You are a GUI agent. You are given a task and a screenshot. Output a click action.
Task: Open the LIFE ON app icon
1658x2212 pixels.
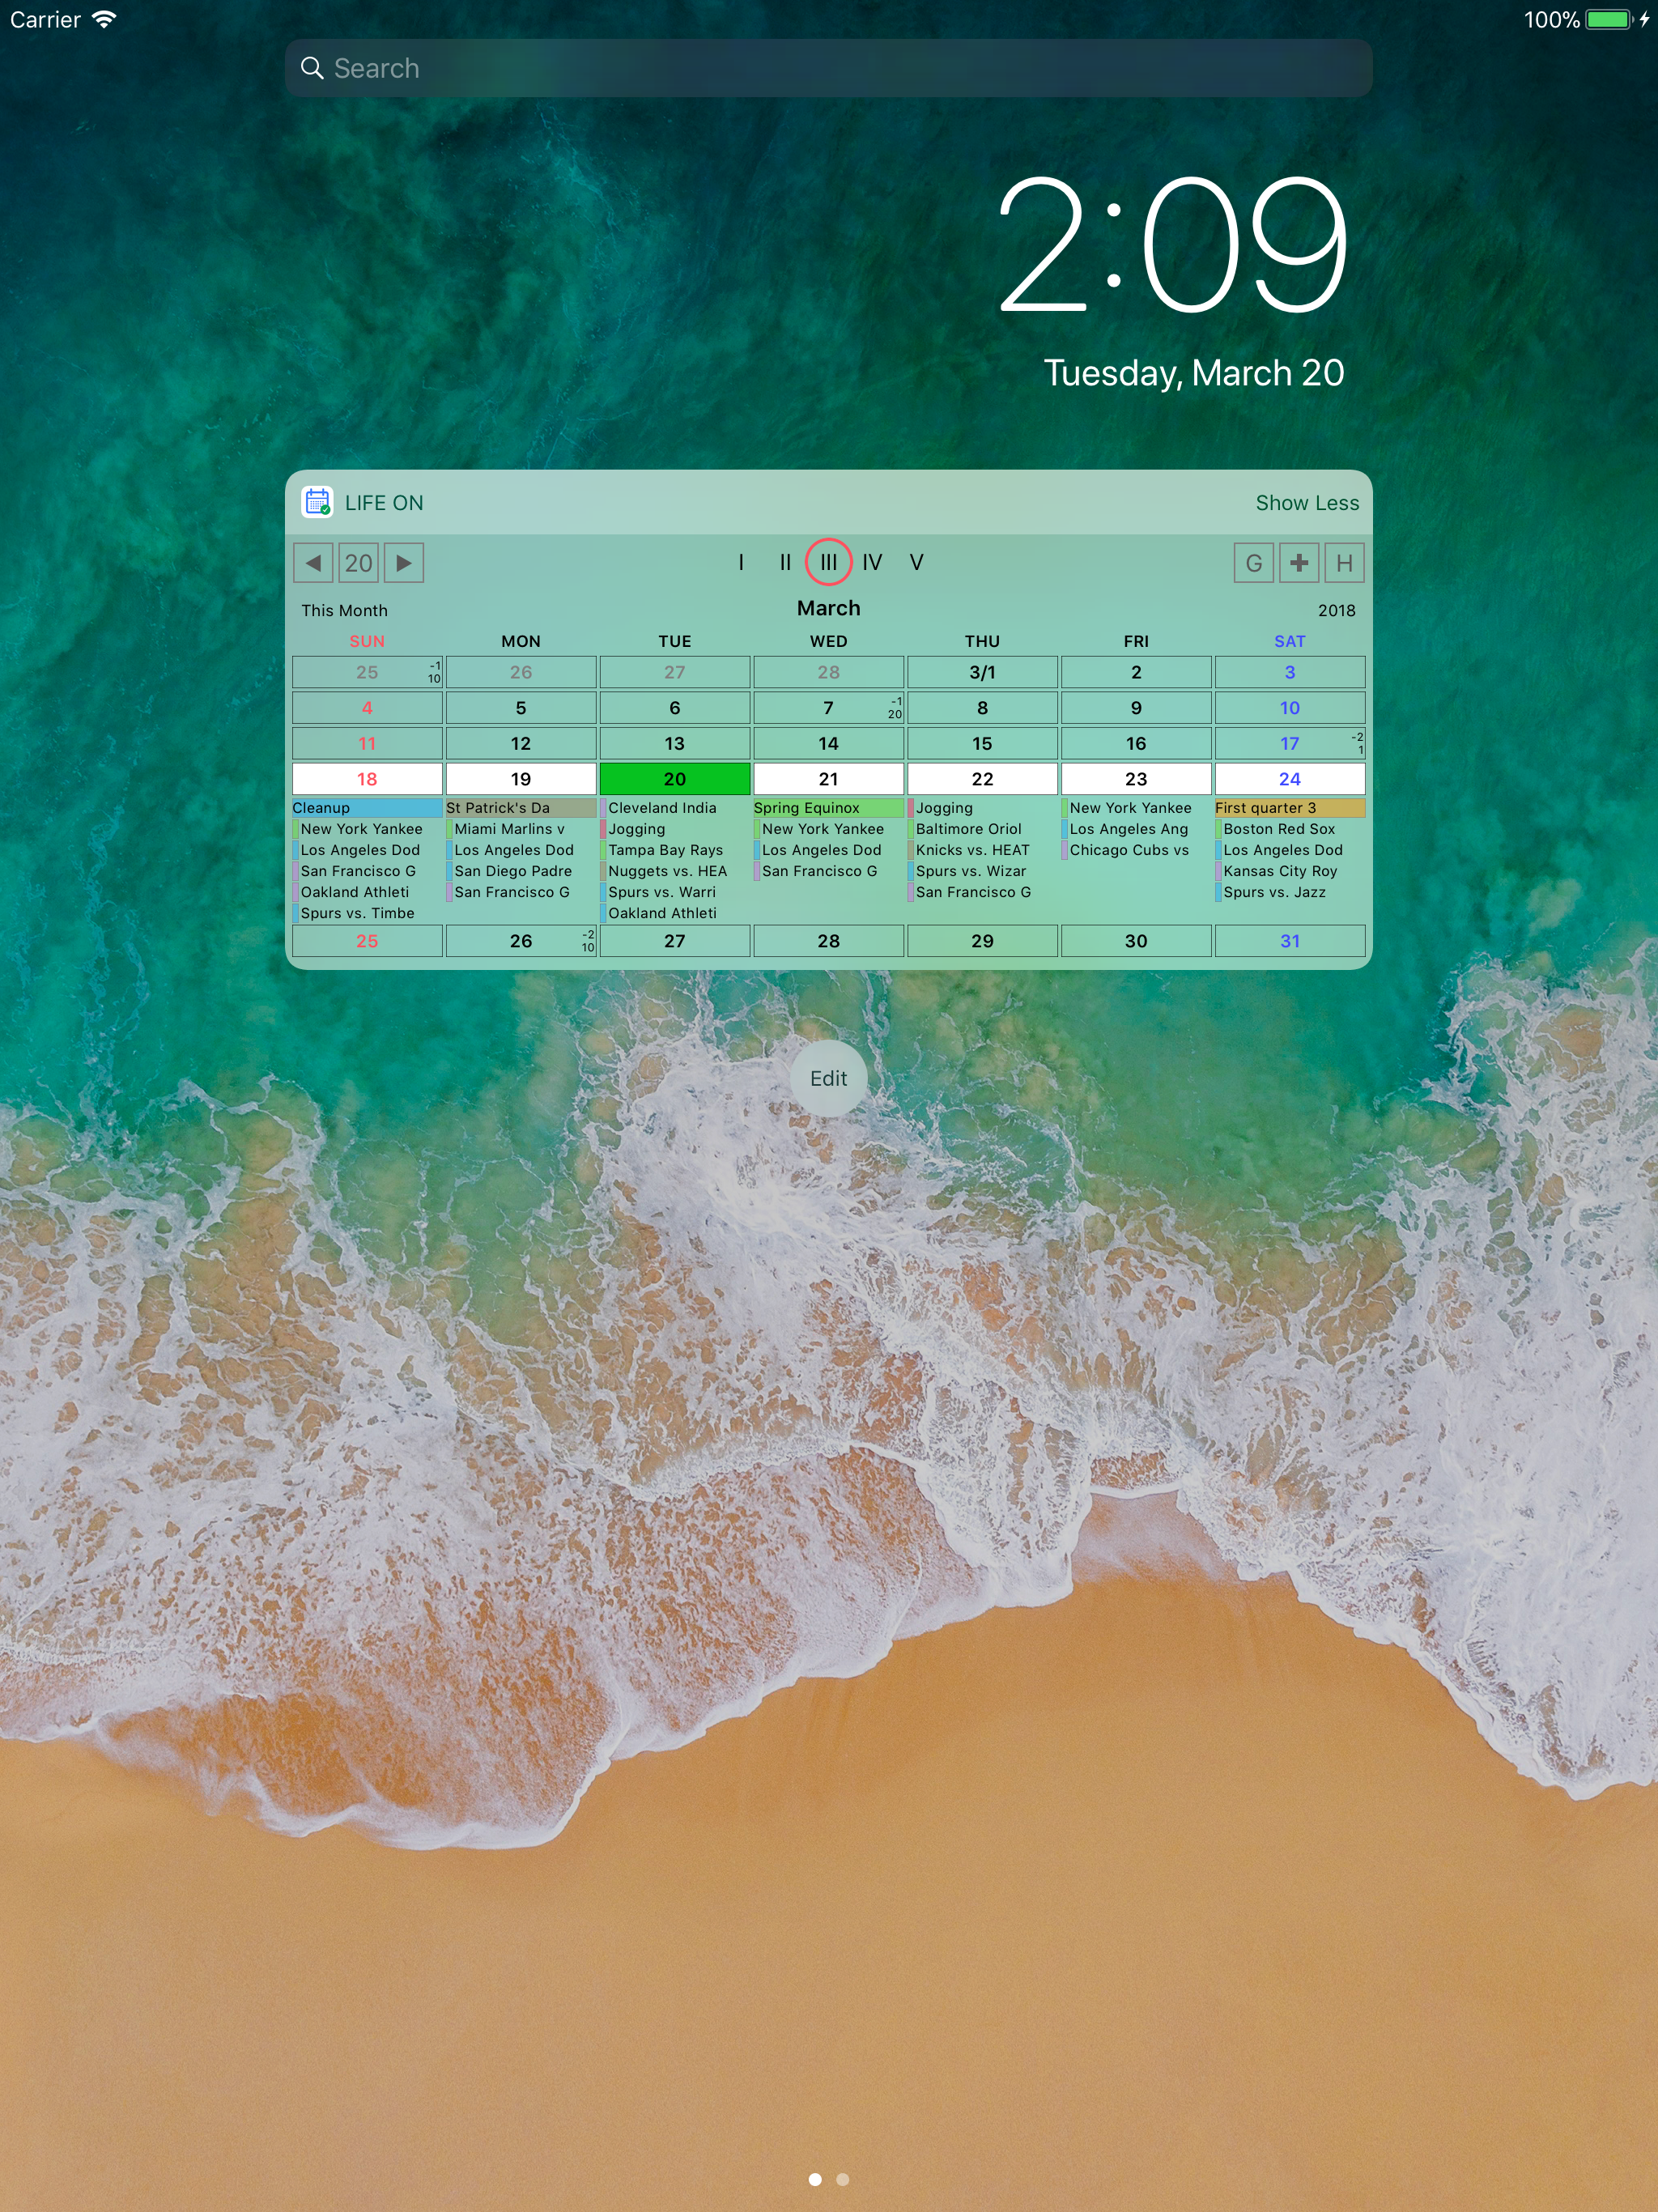coord(317,502)
